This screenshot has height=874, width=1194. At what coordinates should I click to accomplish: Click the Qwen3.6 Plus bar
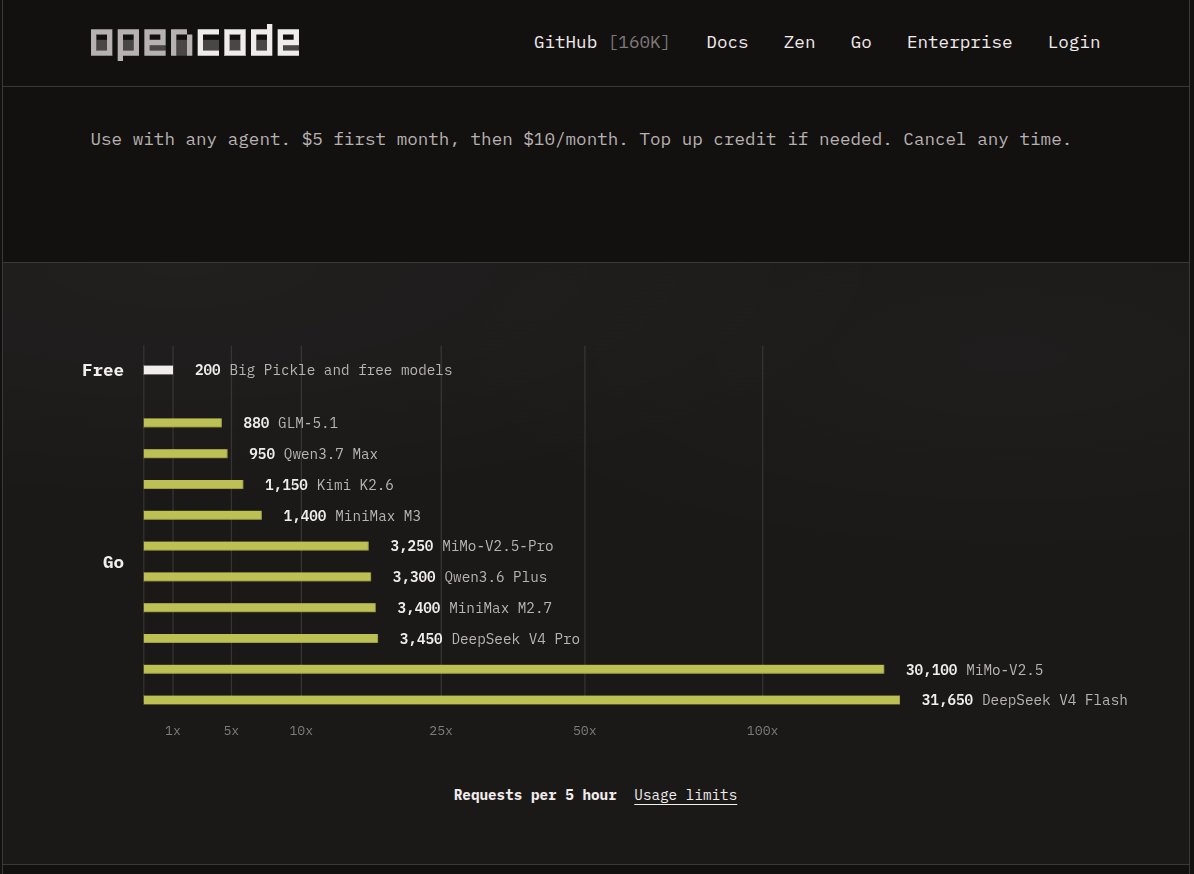pos(257,577)
